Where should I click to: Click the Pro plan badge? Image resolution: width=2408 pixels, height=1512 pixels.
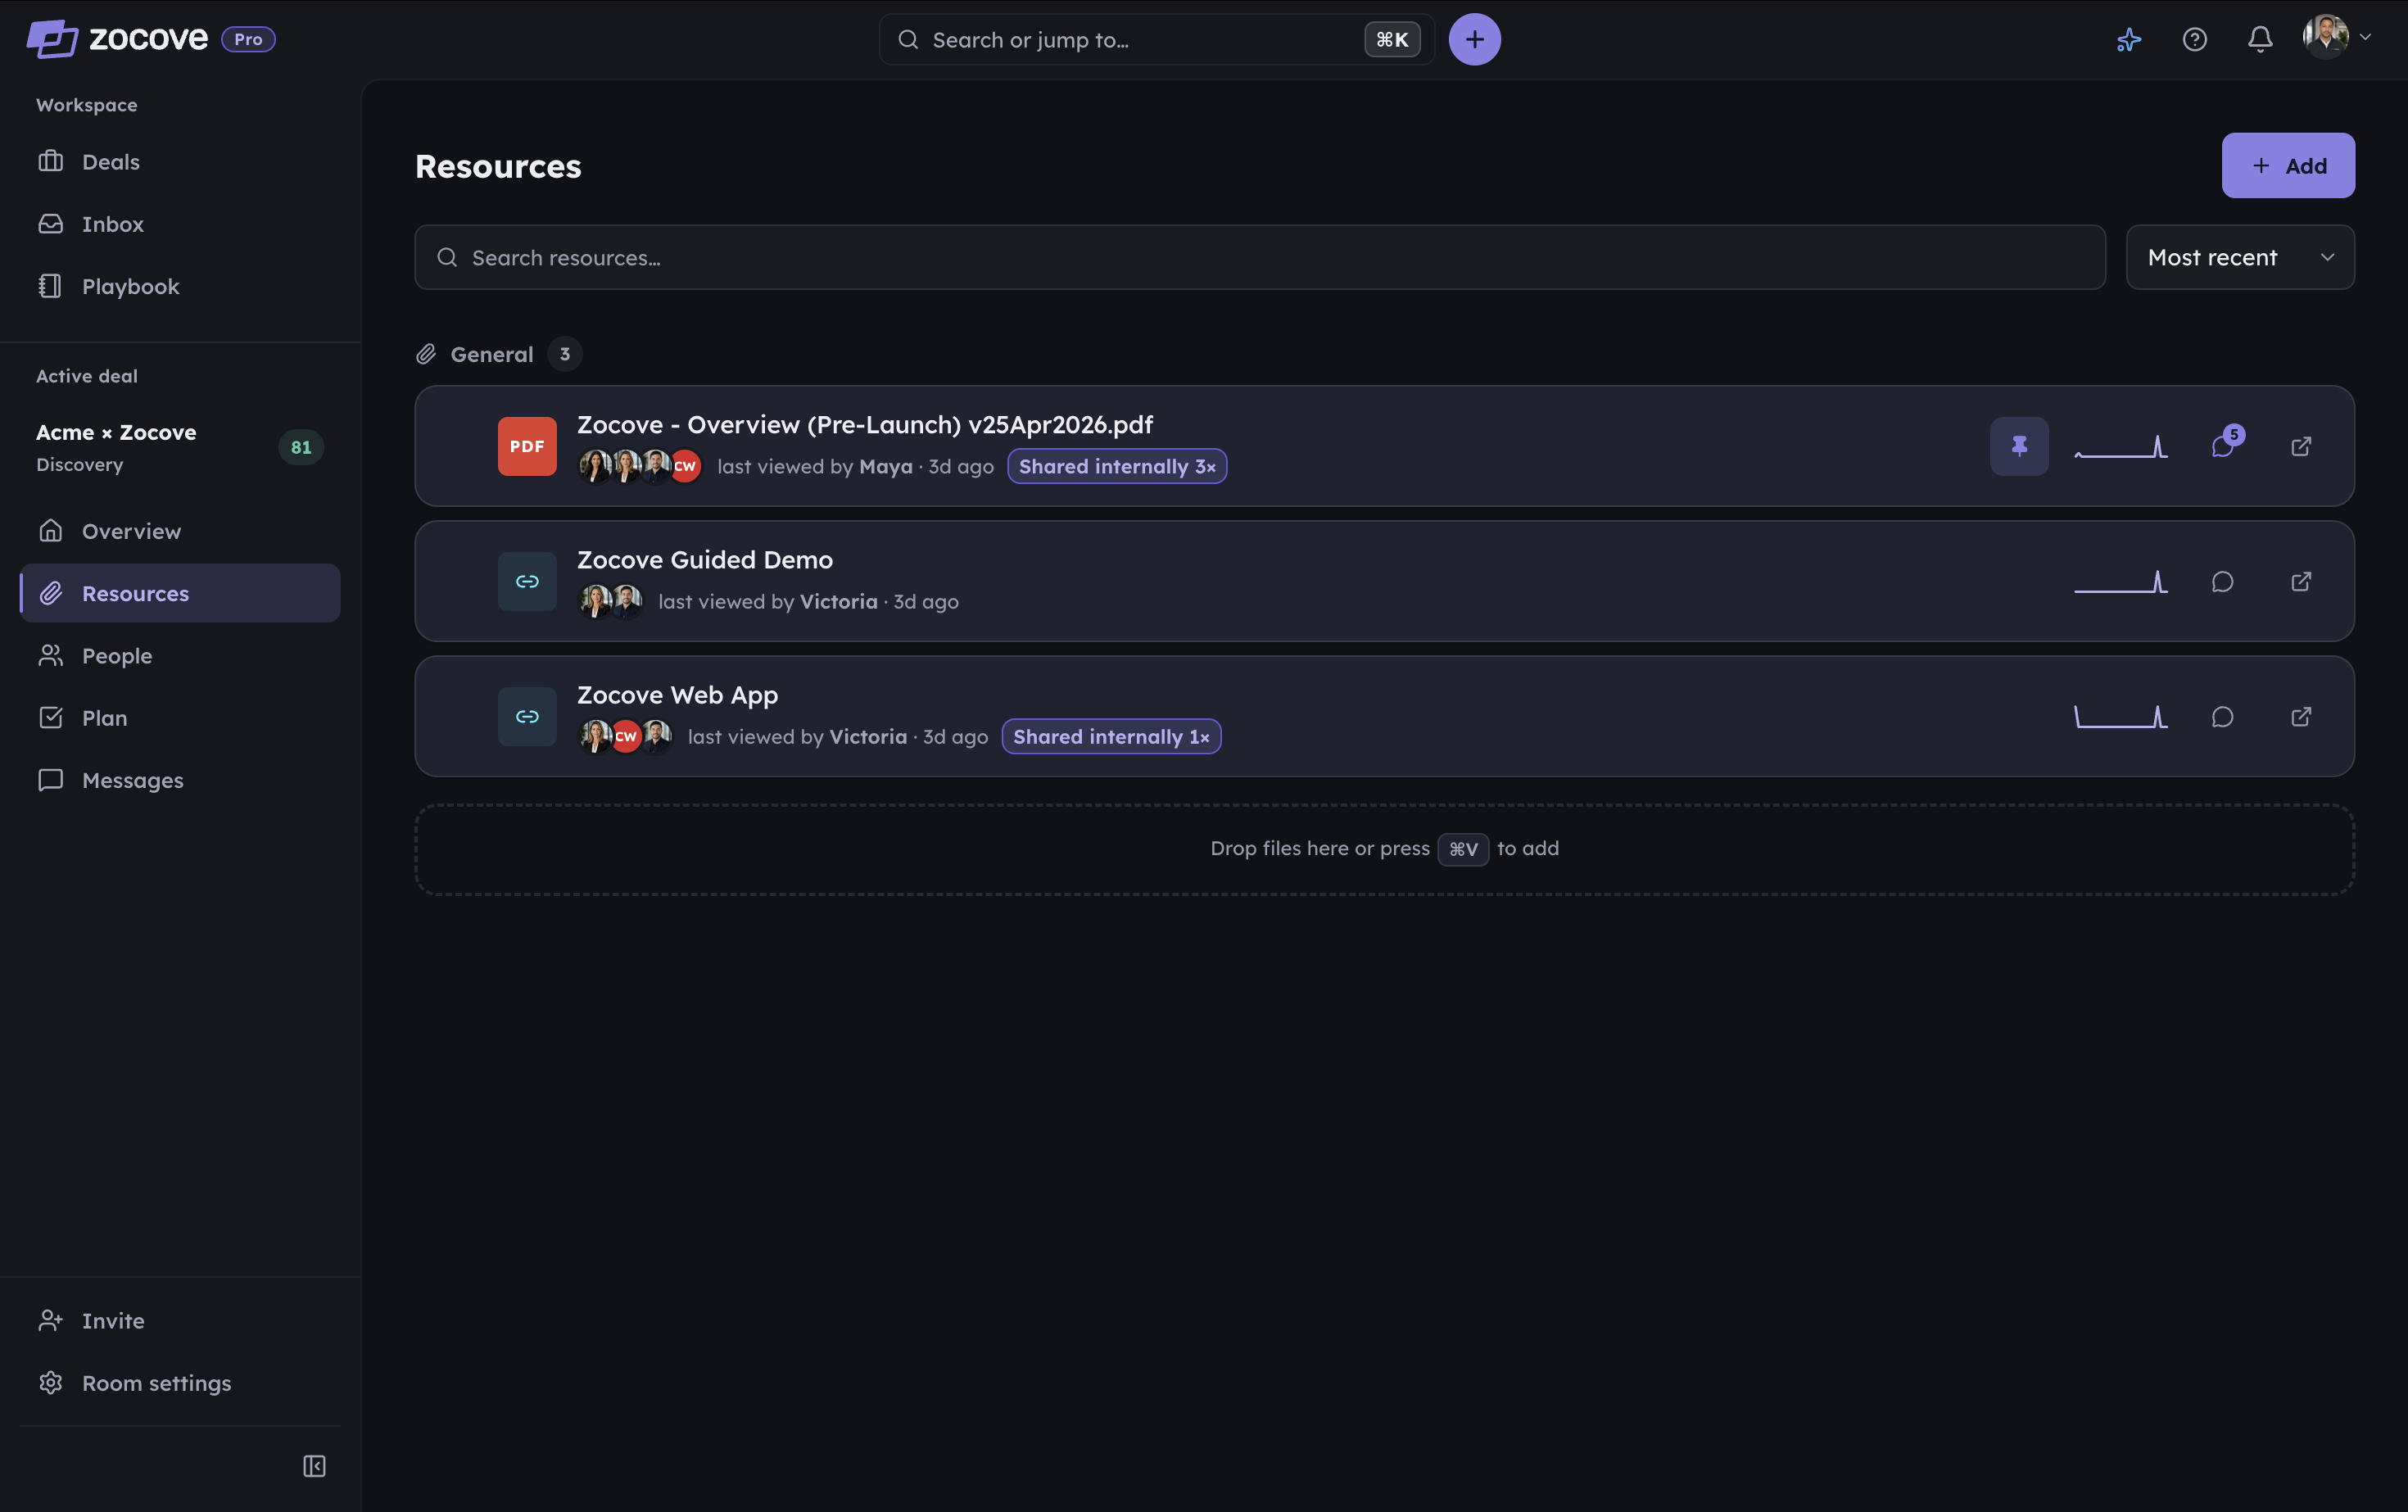point(248,39)
